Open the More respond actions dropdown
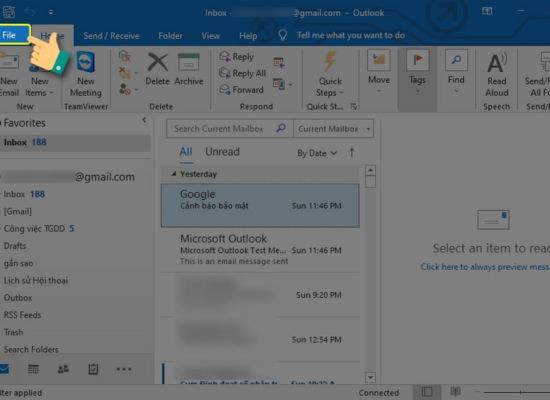The image size is (550, 400). (282, 84)
